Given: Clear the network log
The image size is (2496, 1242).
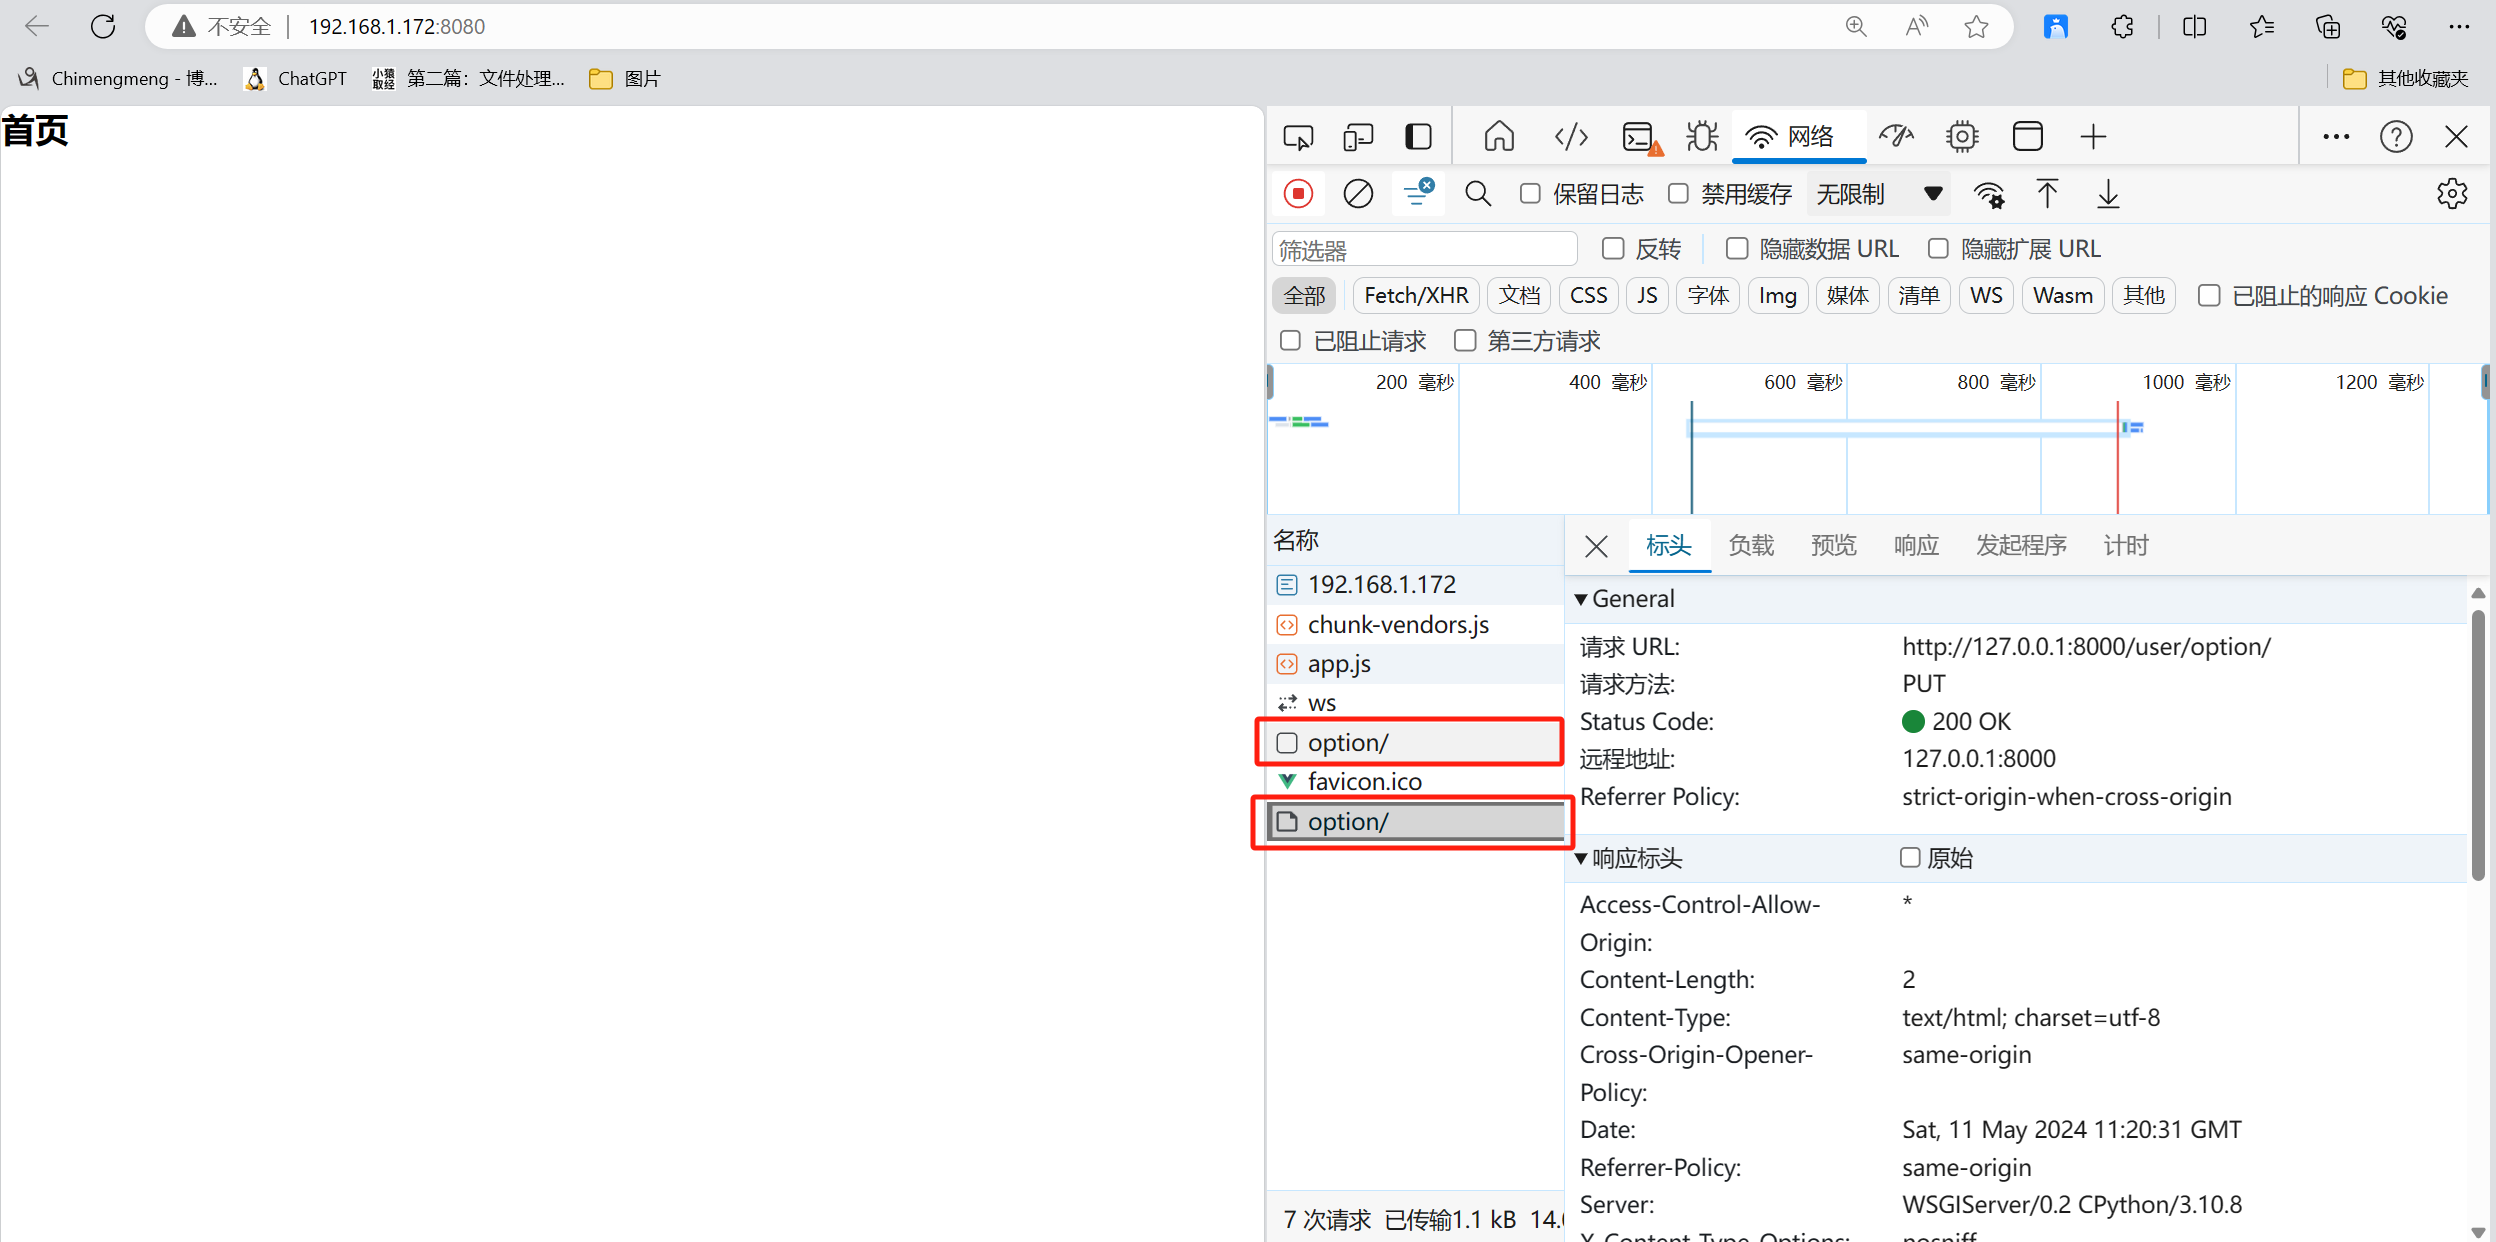Looking at the screenshot, I should pyautogui.click(x=1358, y=193).
